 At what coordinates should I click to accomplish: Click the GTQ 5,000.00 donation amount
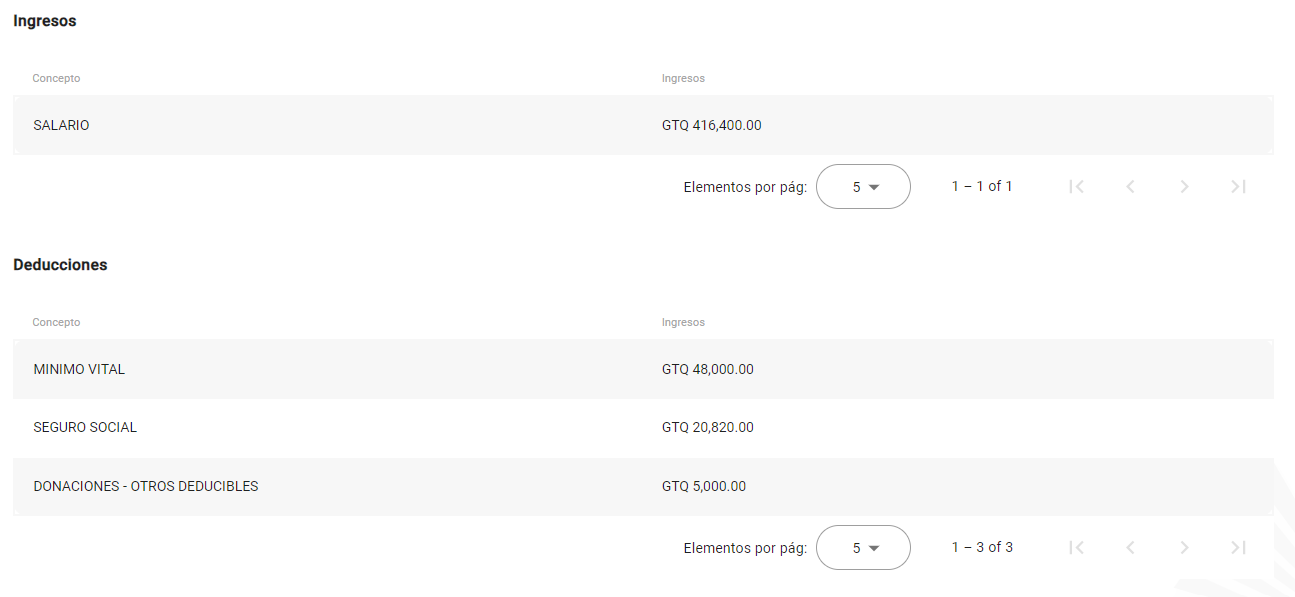(x=705, y=486)
